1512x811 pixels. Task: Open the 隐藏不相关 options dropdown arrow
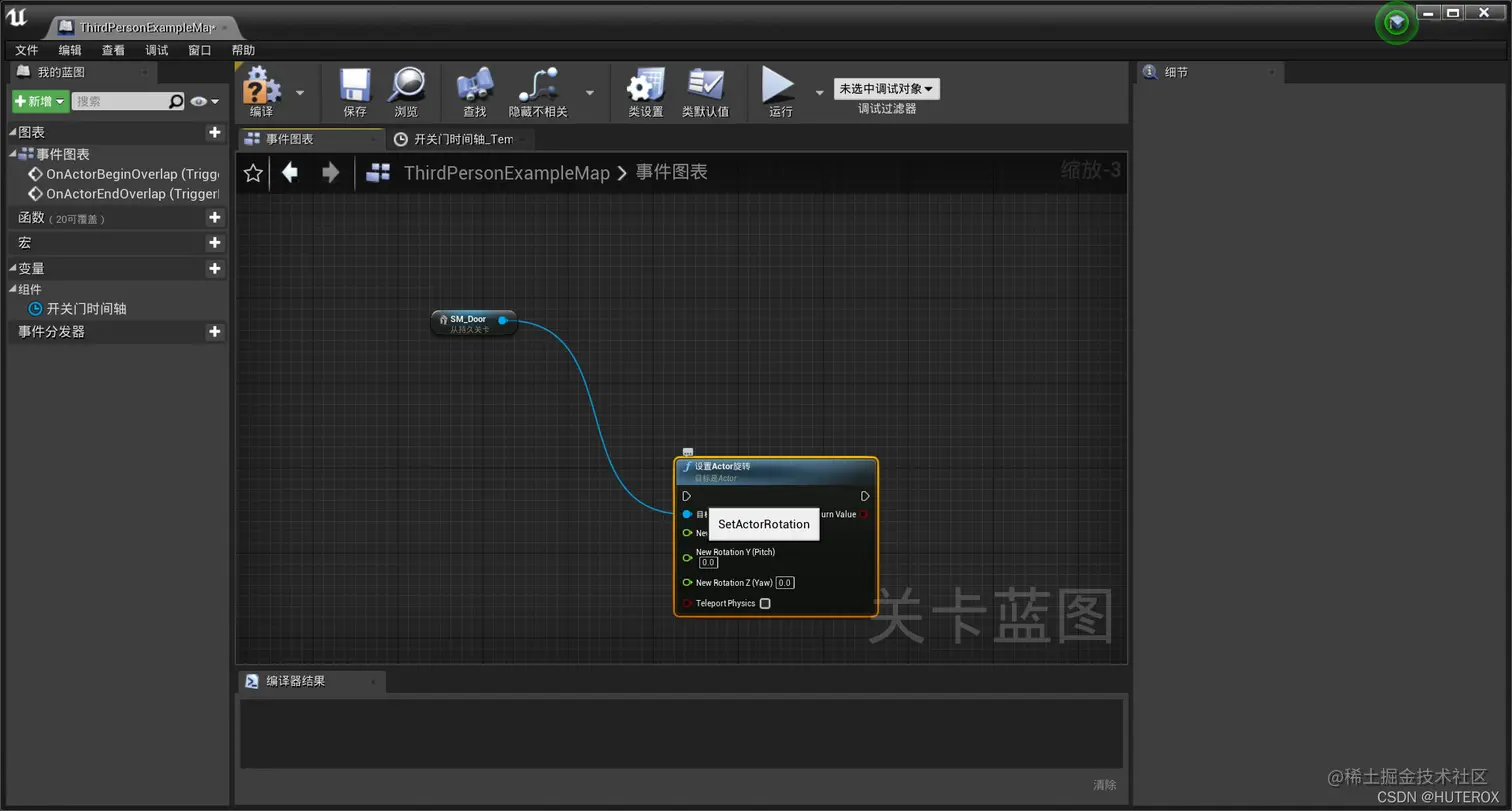pyautogui.click(x=589, y=92)
